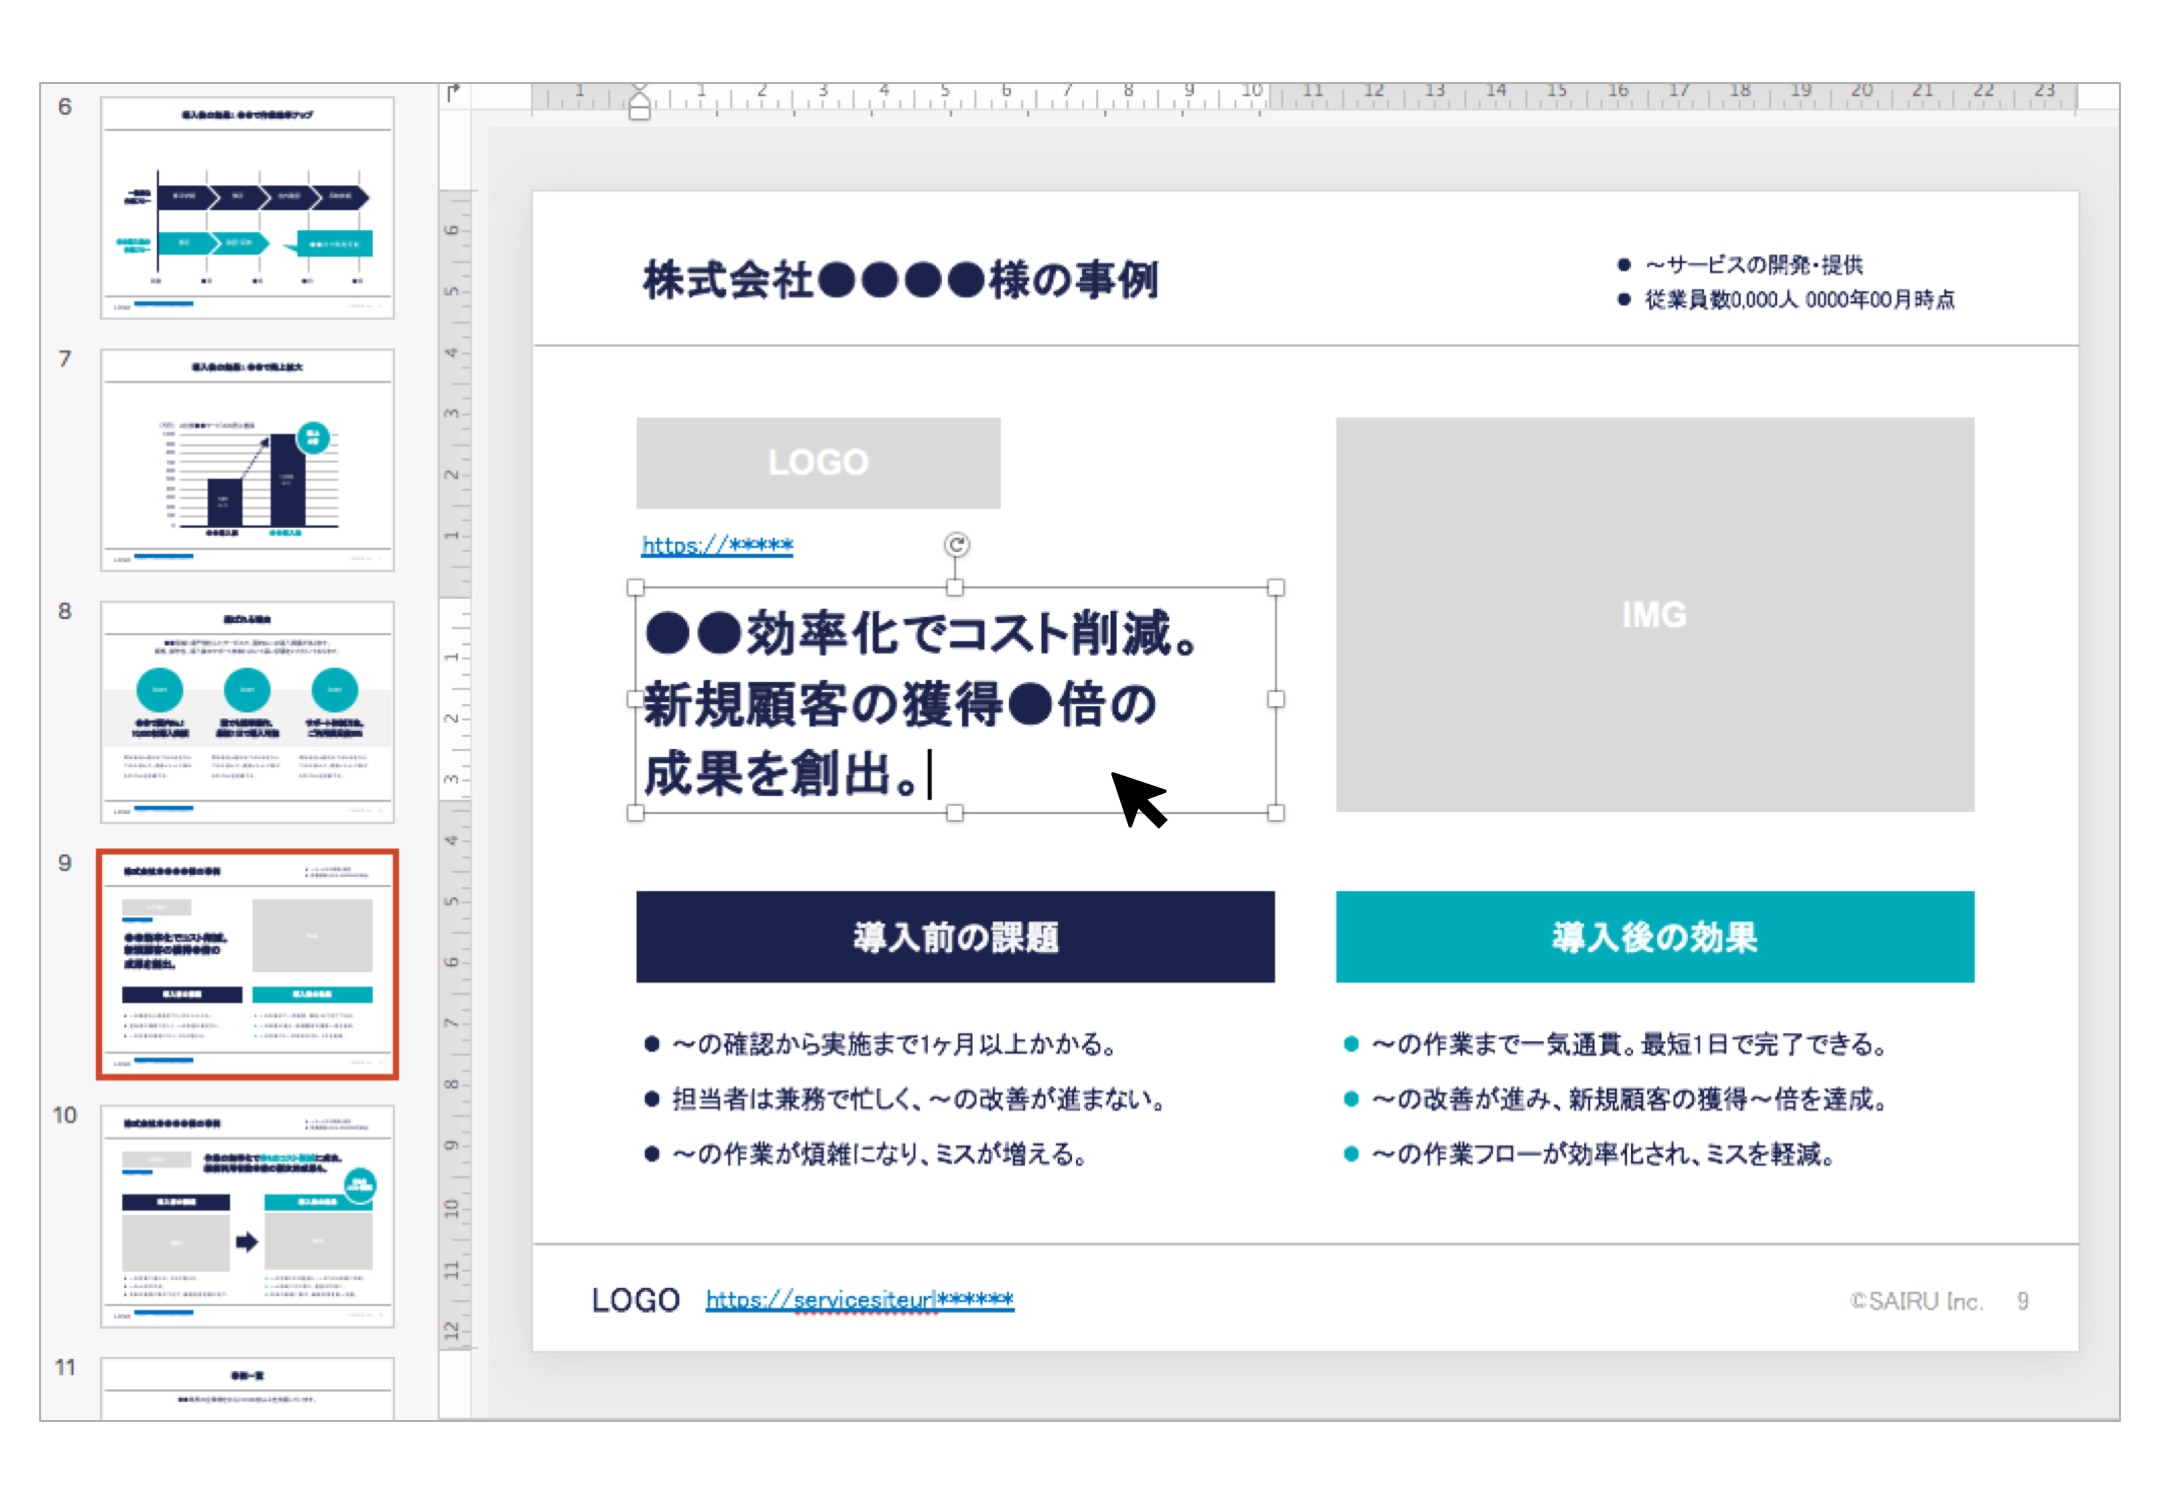Screen dimensions: 2160x1495
Task: Click the bottom-center handle of text box
Action: (956, 814)
